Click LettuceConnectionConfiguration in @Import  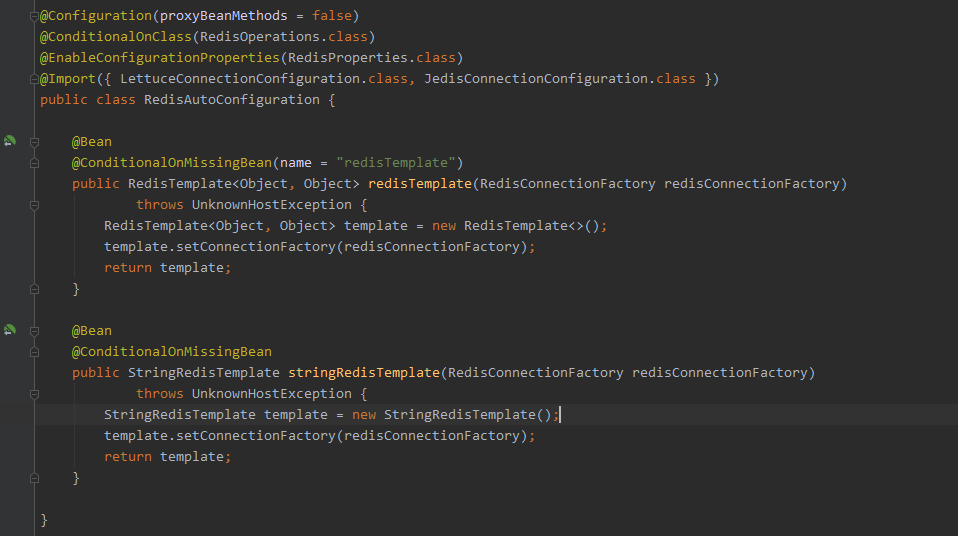pyautogui.click(x=240, y=79)
